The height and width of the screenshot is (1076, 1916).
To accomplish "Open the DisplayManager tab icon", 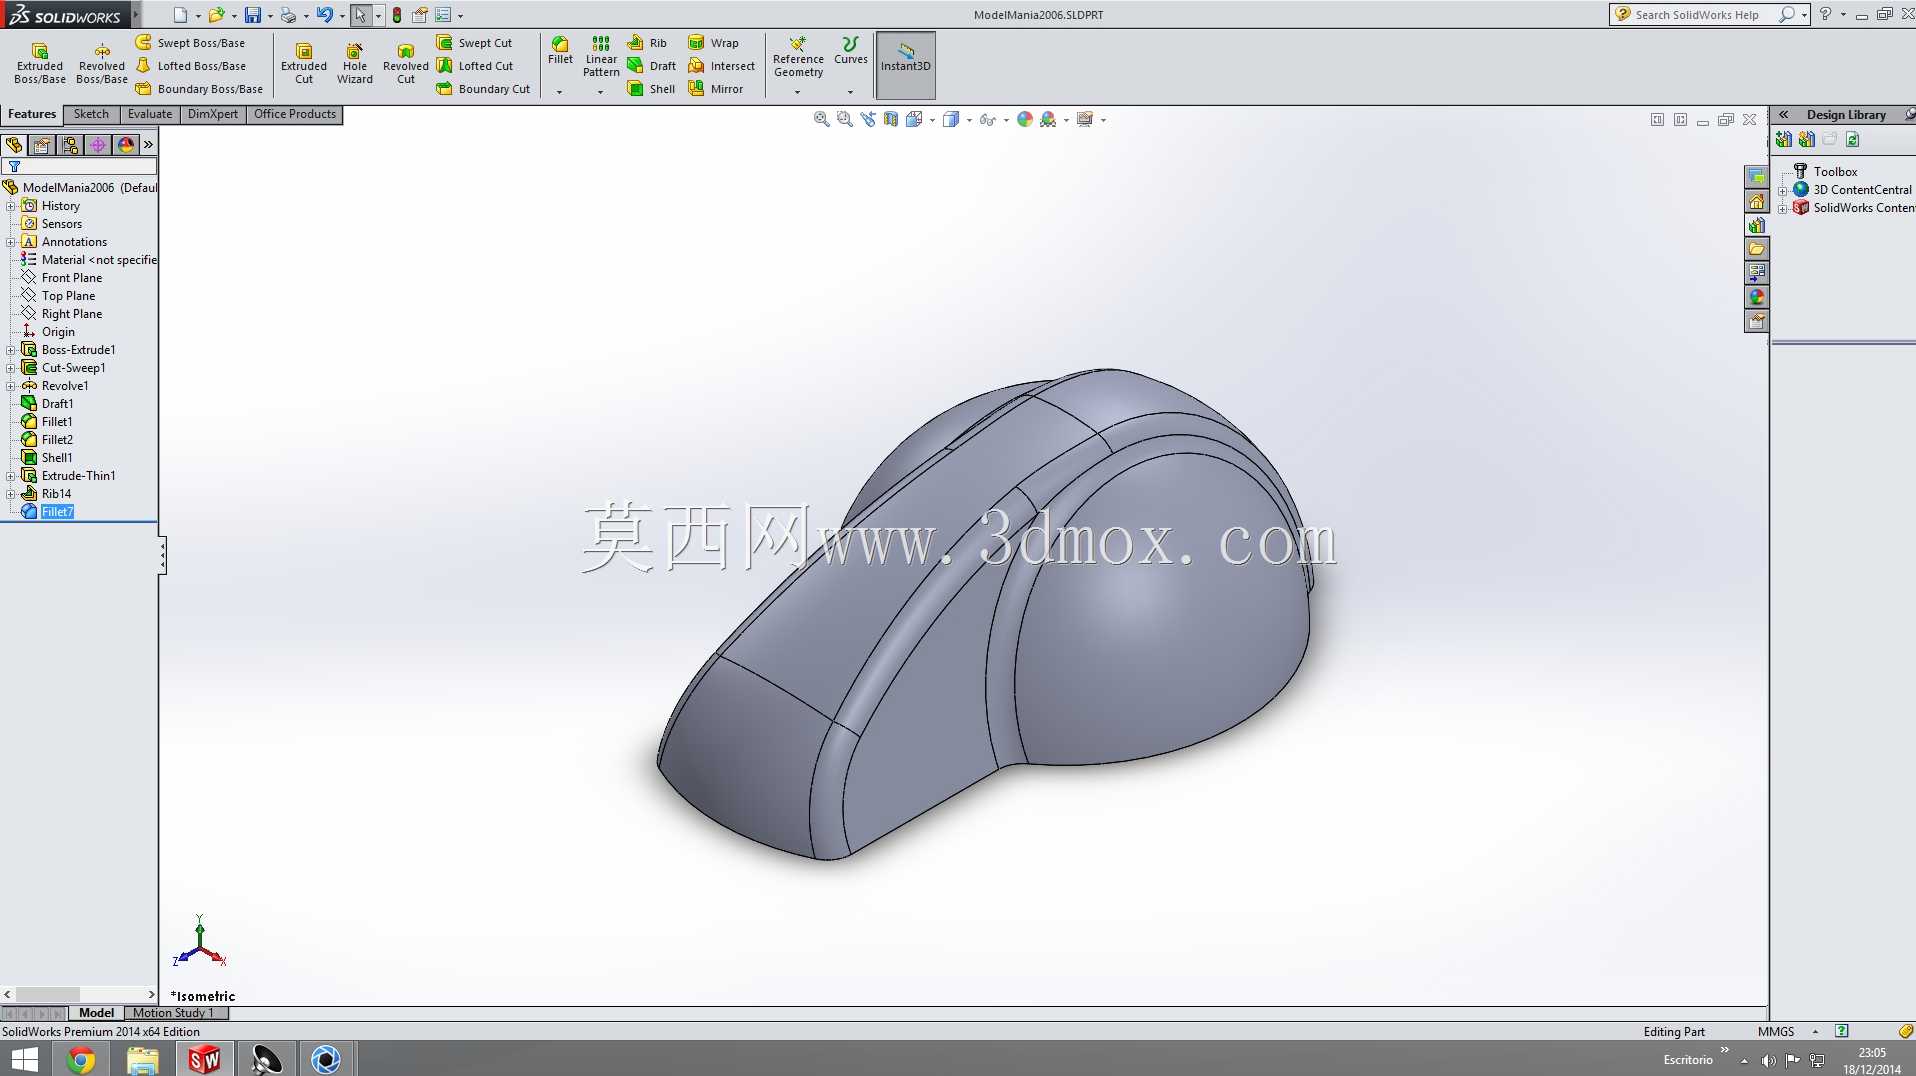I will tap(126, 145).
